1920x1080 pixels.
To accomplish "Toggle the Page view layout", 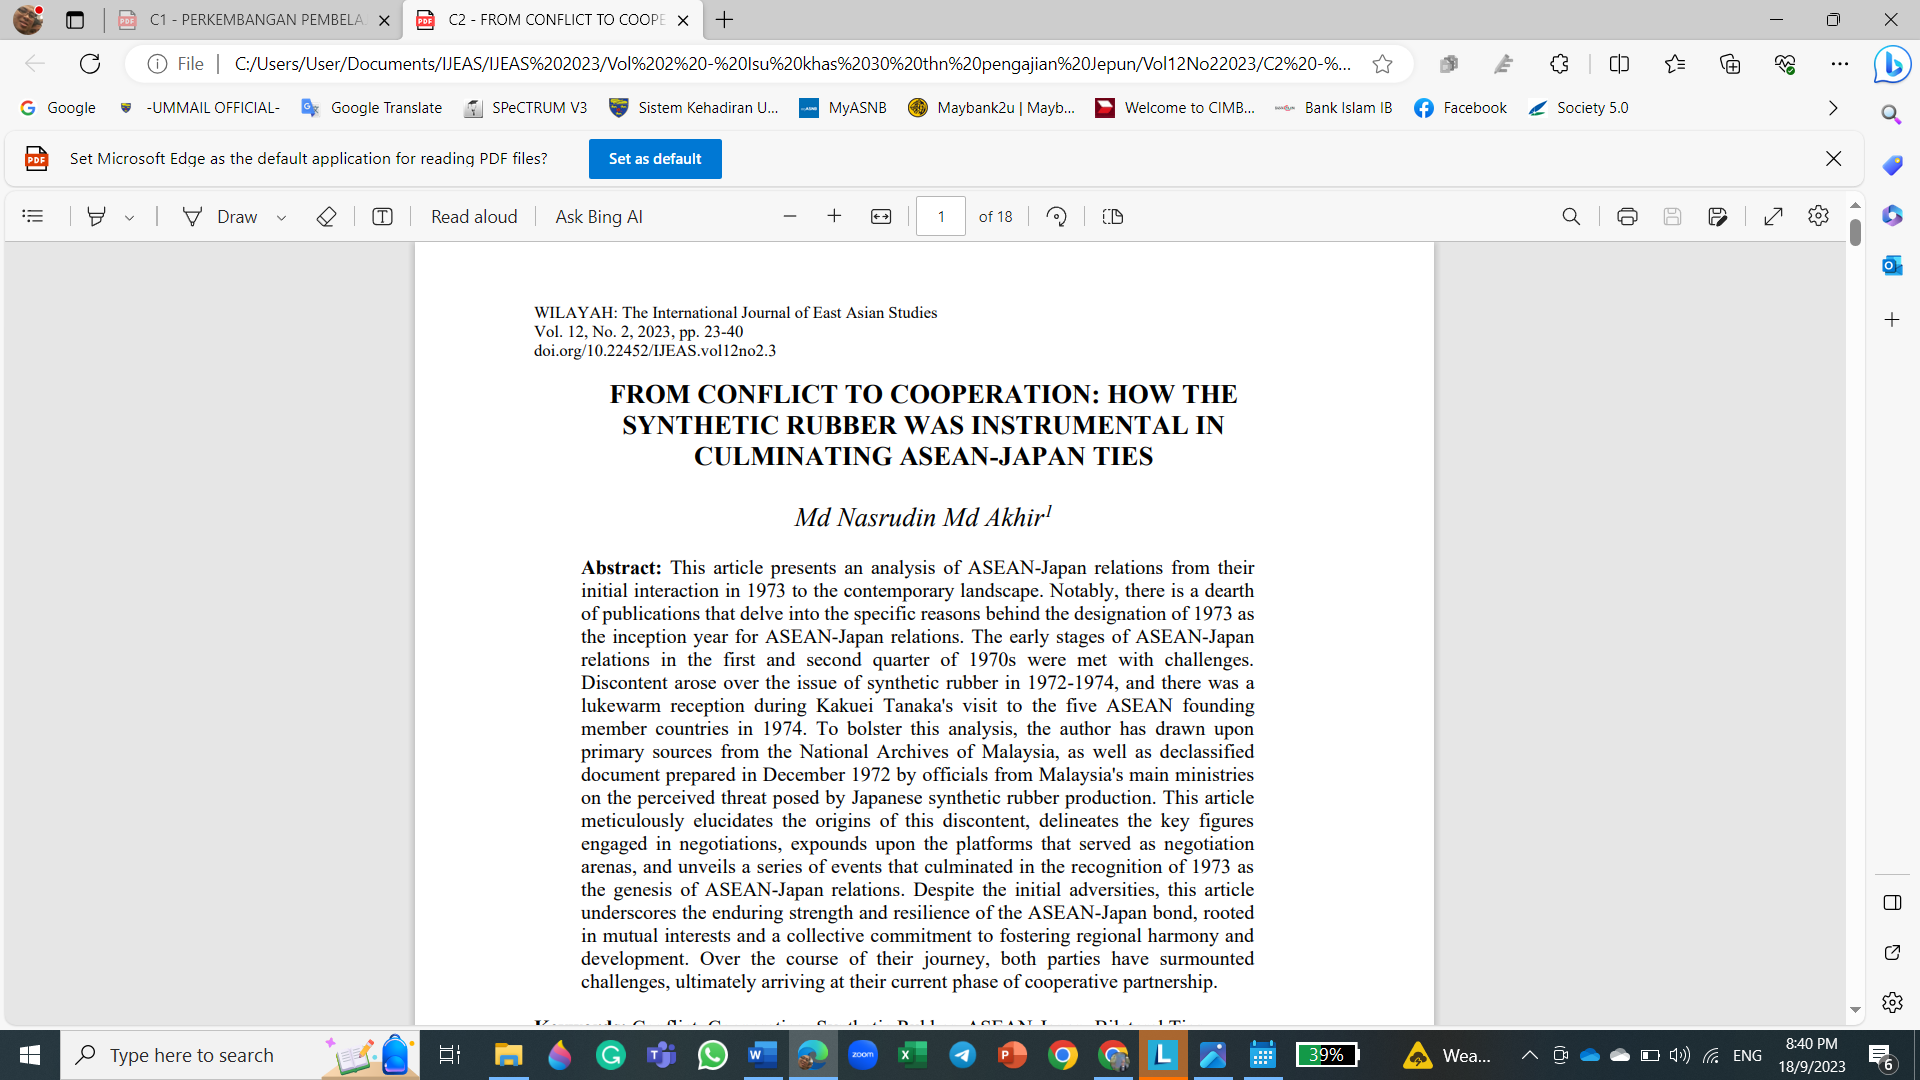I will [x=1113, y=216].
